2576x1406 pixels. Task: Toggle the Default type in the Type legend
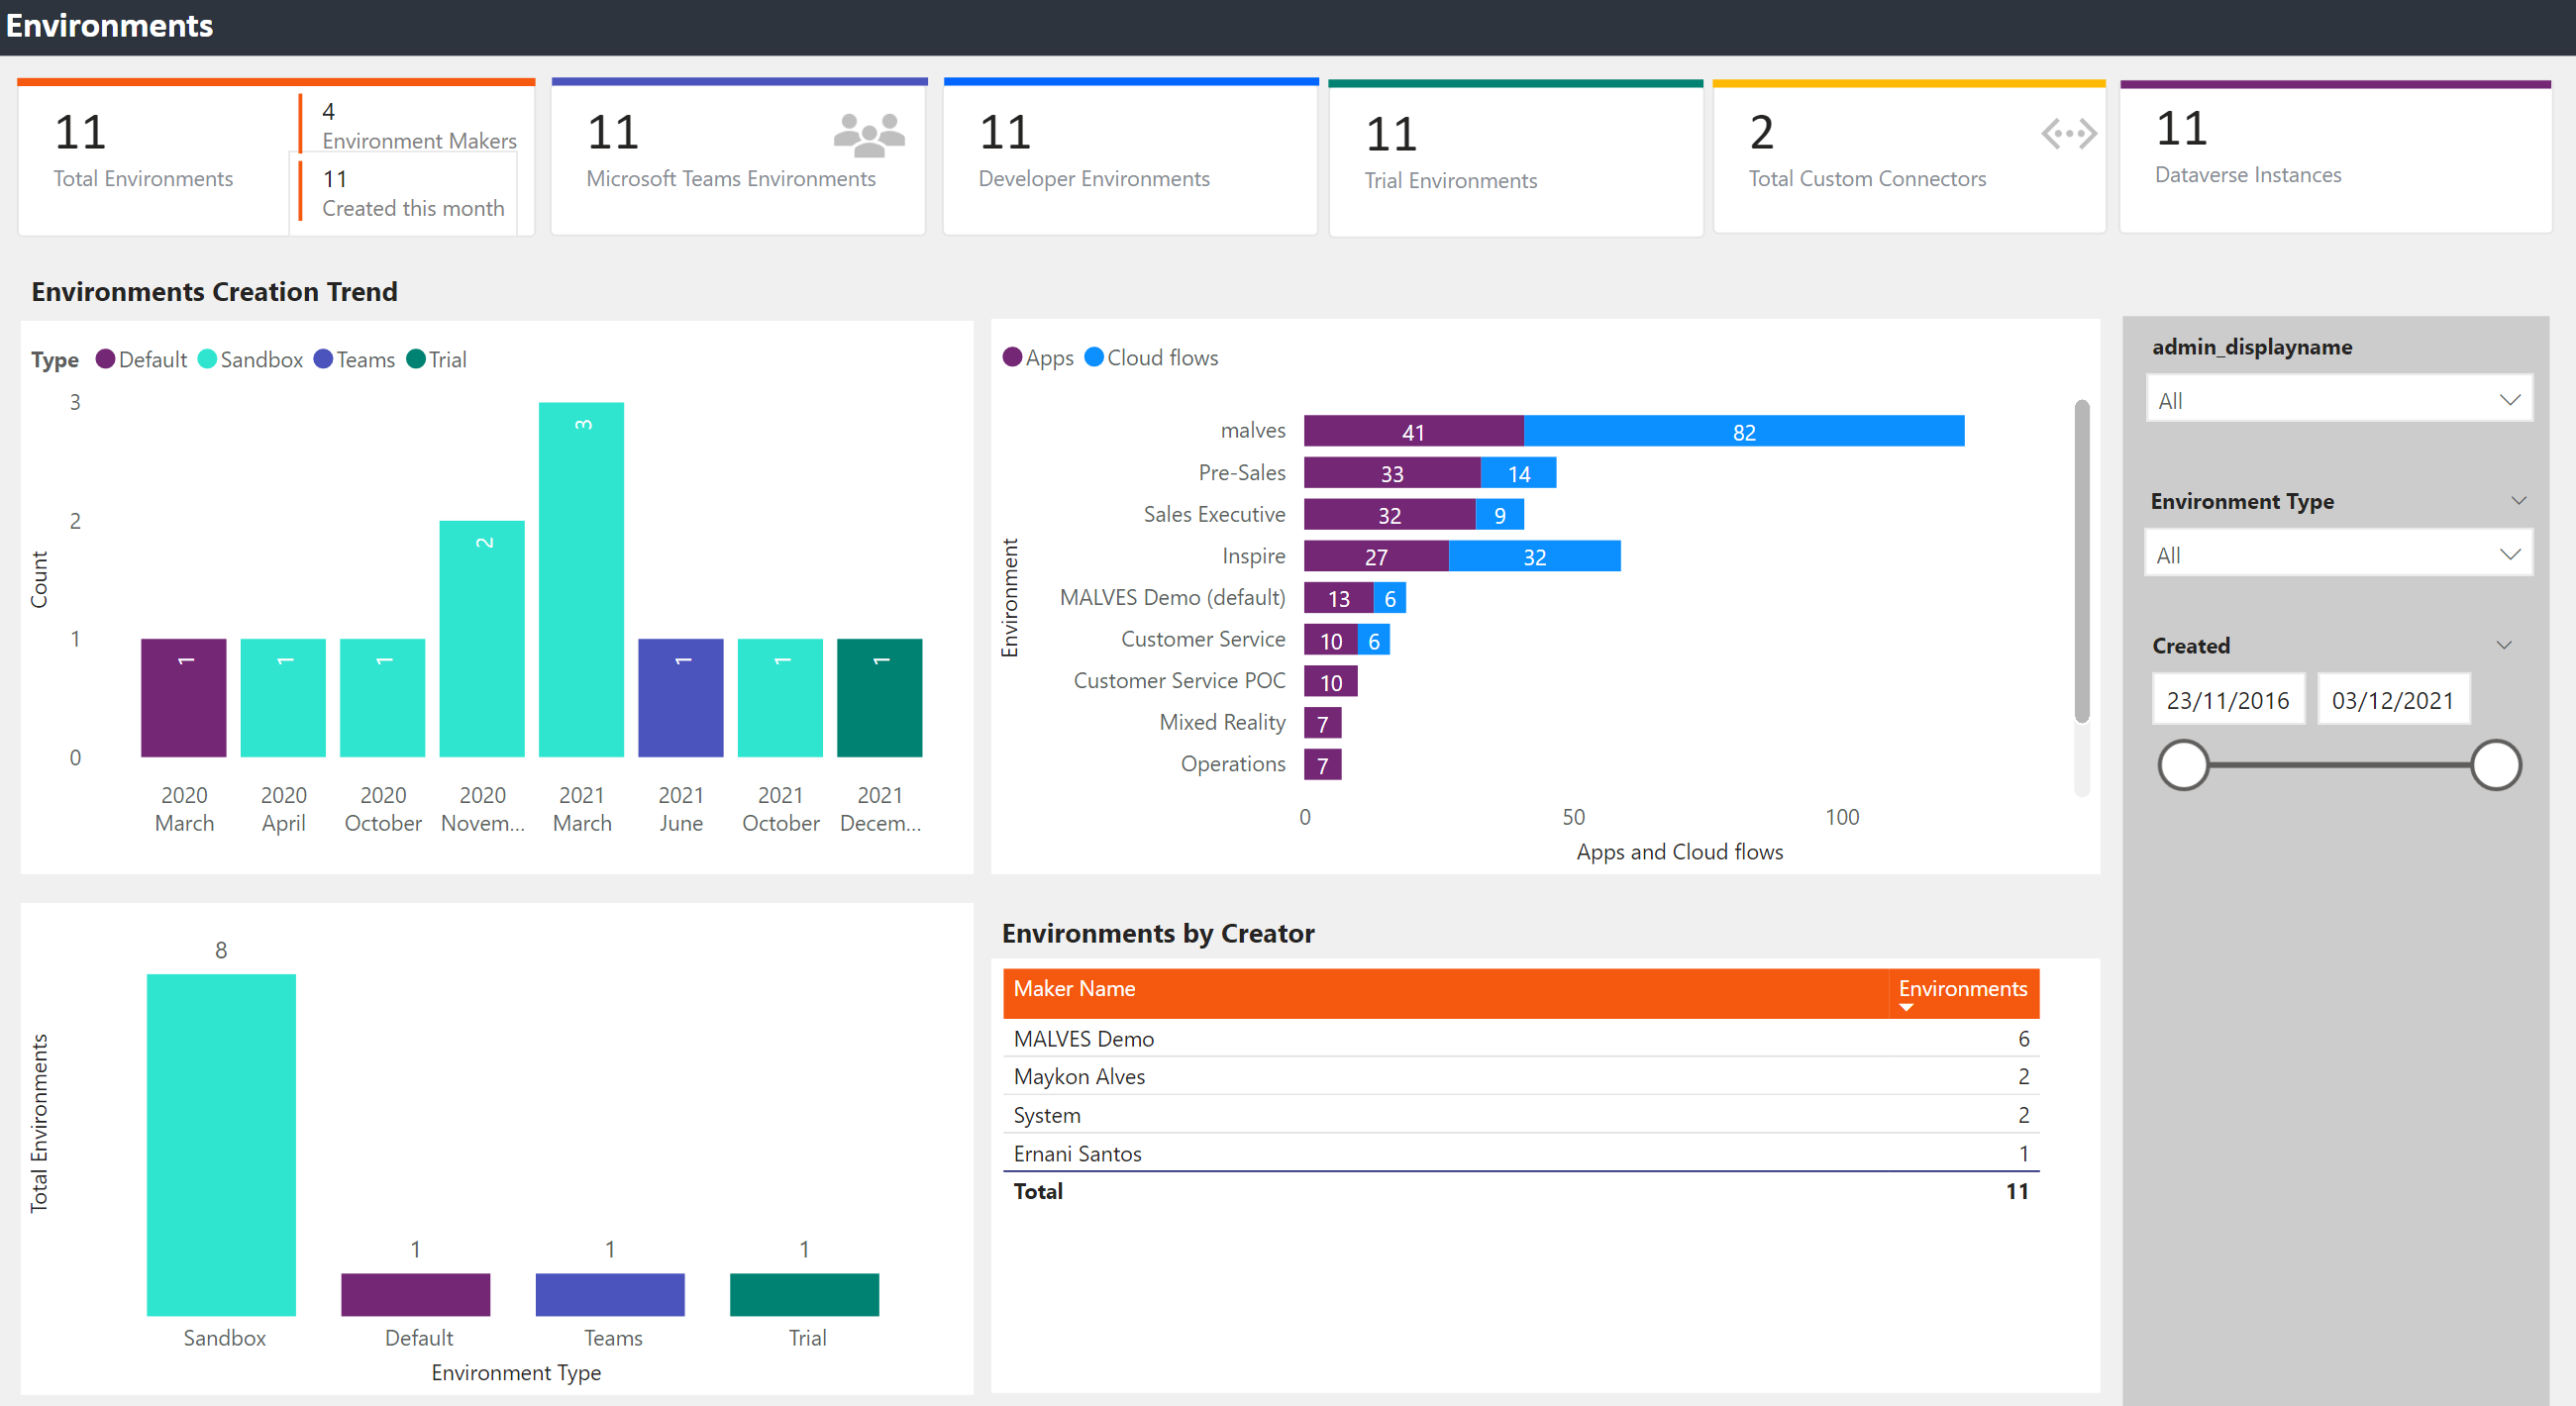click(x=105, y=359)
